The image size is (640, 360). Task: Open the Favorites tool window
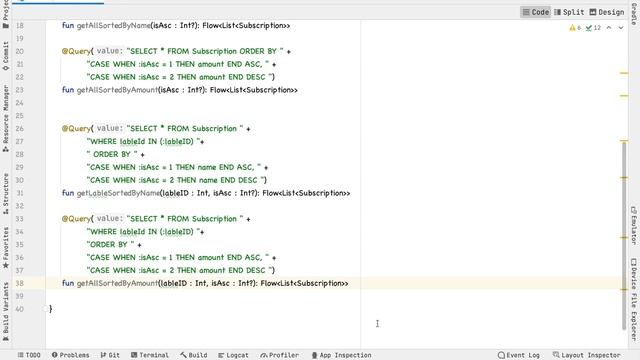(x=5, y=248)
